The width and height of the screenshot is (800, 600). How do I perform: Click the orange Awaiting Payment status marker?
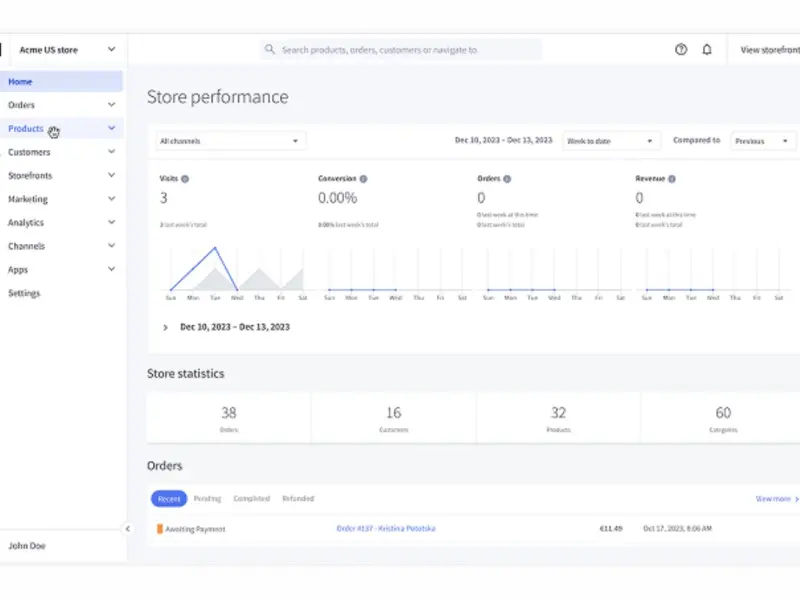160,529
